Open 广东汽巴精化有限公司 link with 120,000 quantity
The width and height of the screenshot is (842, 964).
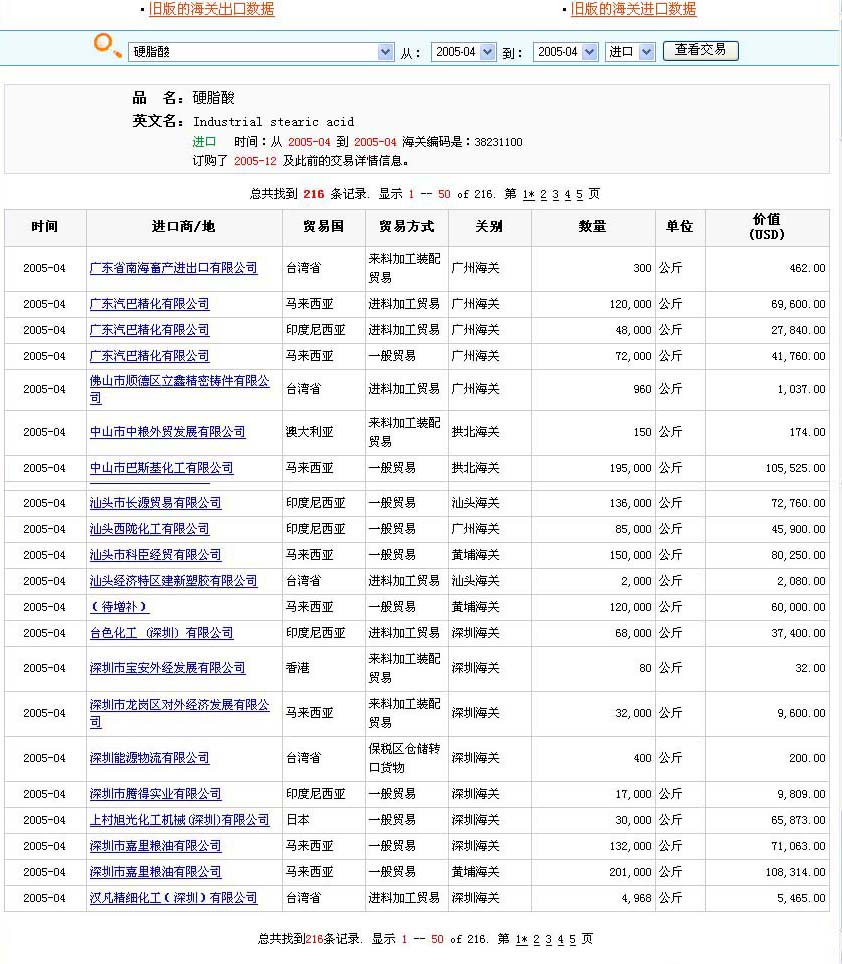pyautogui.click(x=149, y=304)
